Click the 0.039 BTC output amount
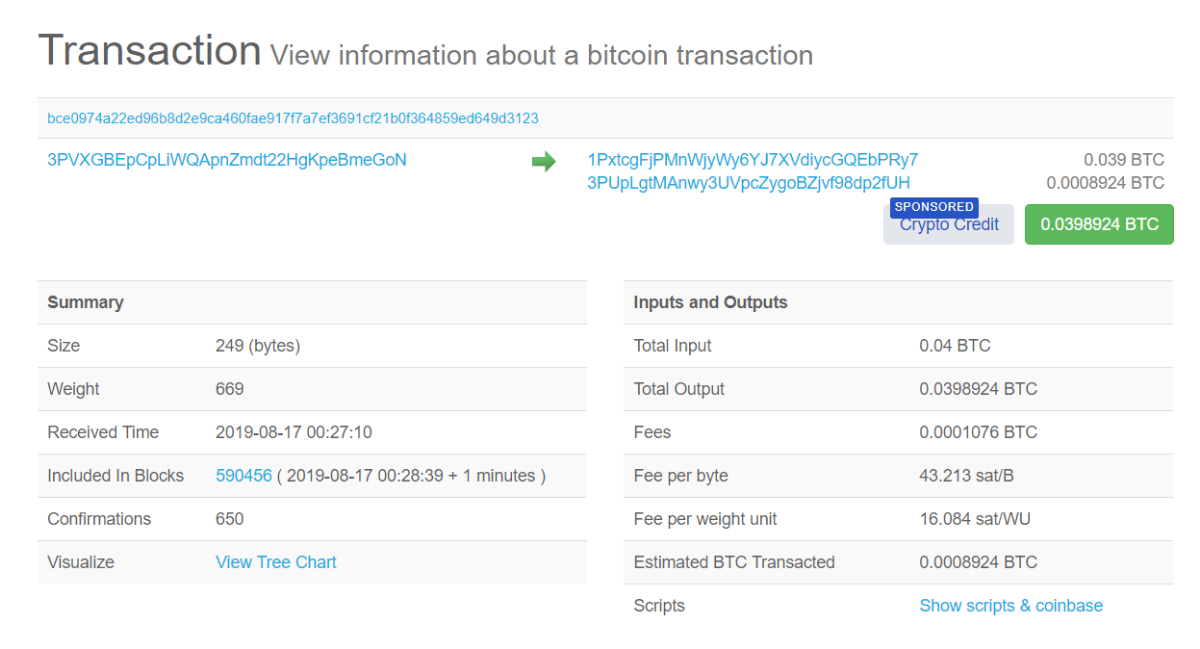 1124,160
